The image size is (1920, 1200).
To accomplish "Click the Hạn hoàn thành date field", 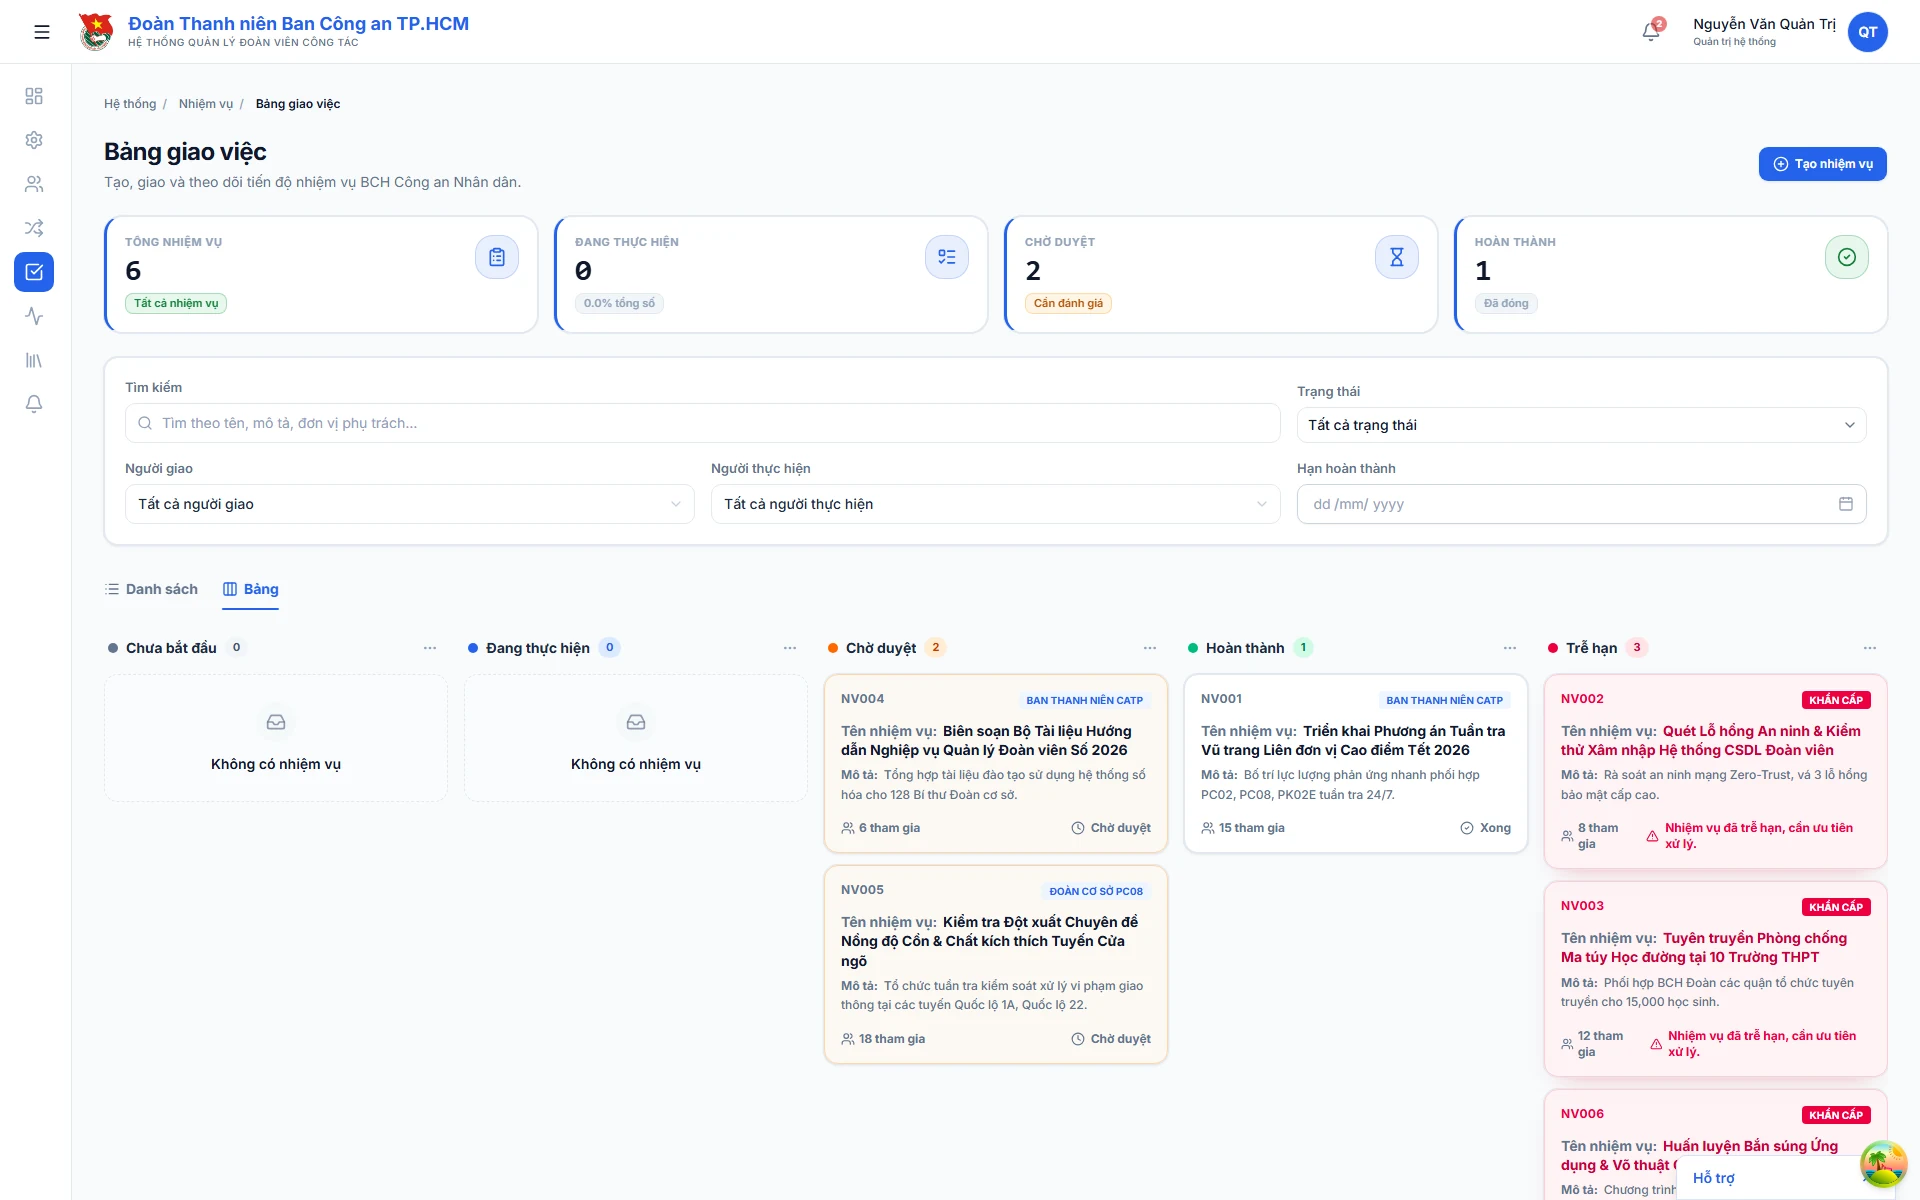I will (x=1581, y=504).
